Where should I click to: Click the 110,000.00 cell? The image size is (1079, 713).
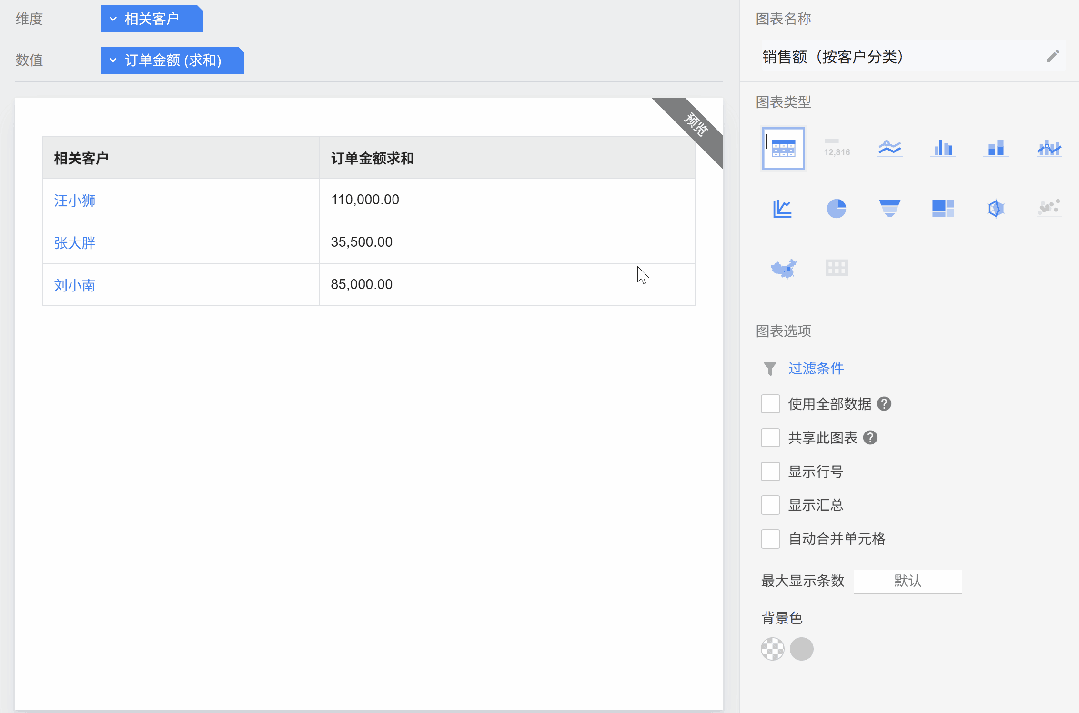pos(507,200)
